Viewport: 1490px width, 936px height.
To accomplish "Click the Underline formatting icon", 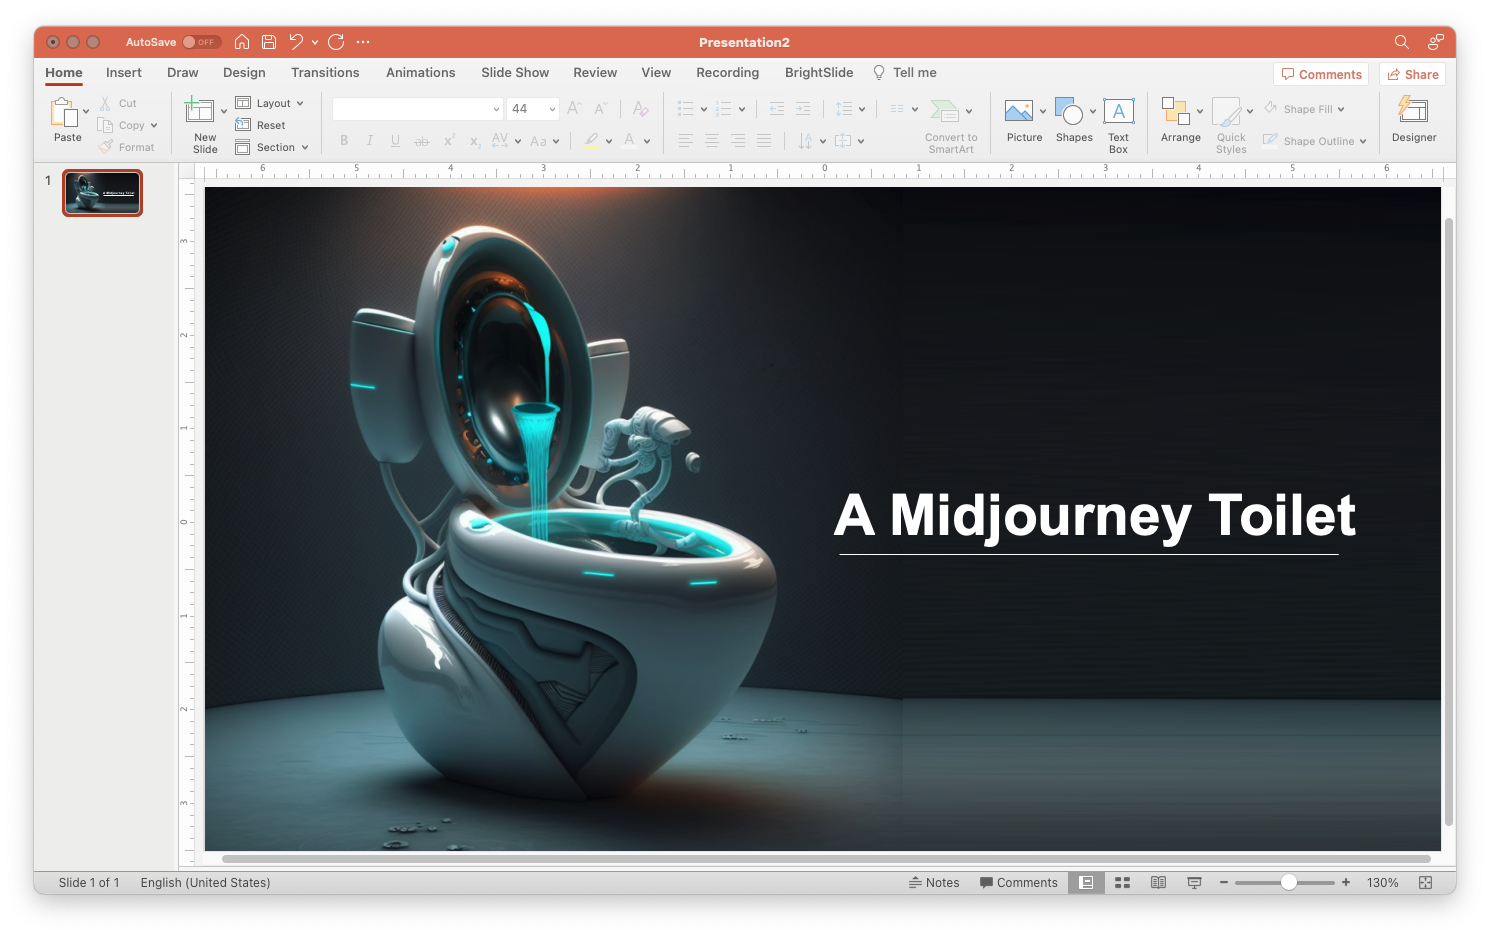I will (x=395, y=141).
